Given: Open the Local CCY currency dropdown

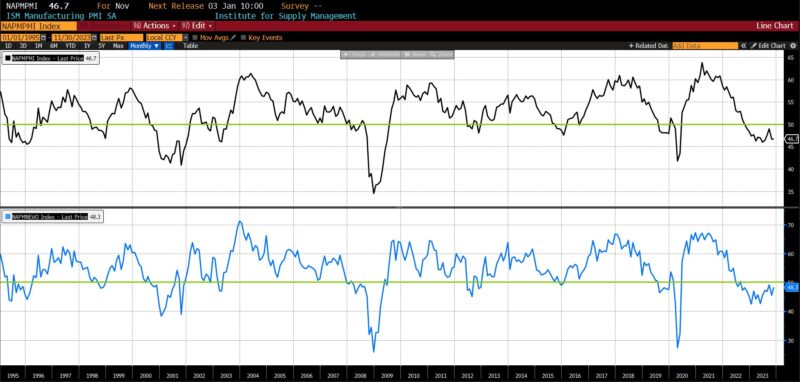Looking at the screenshot, I should coord(167,38).
